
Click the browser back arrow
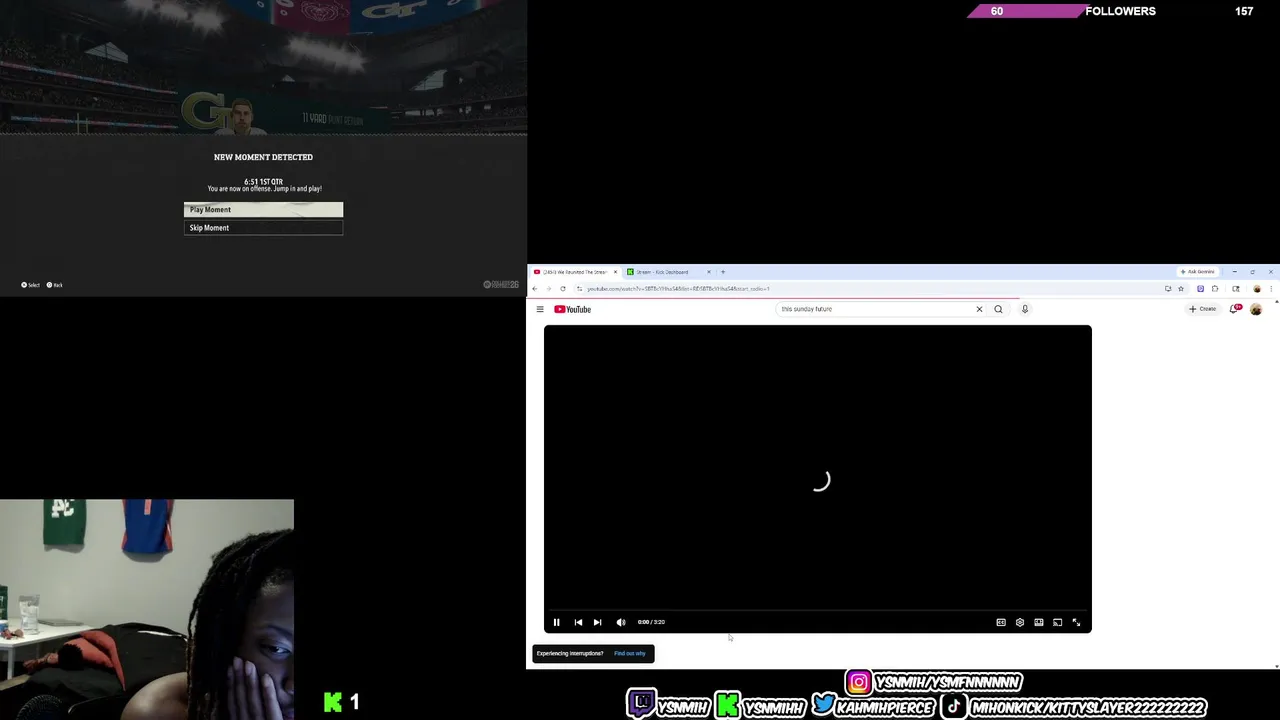pyautogui.click(x=534, y=289)
